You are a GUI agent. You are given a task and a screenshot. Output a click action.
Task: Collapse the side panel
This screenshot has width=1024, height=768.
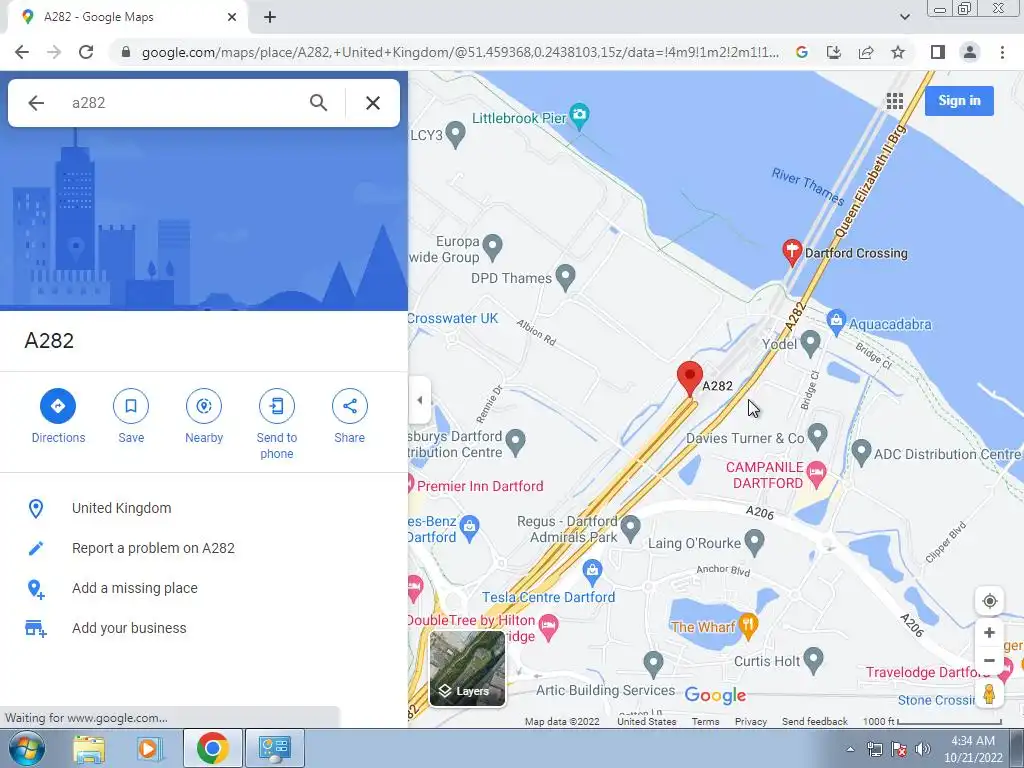[x=419, y=400]
